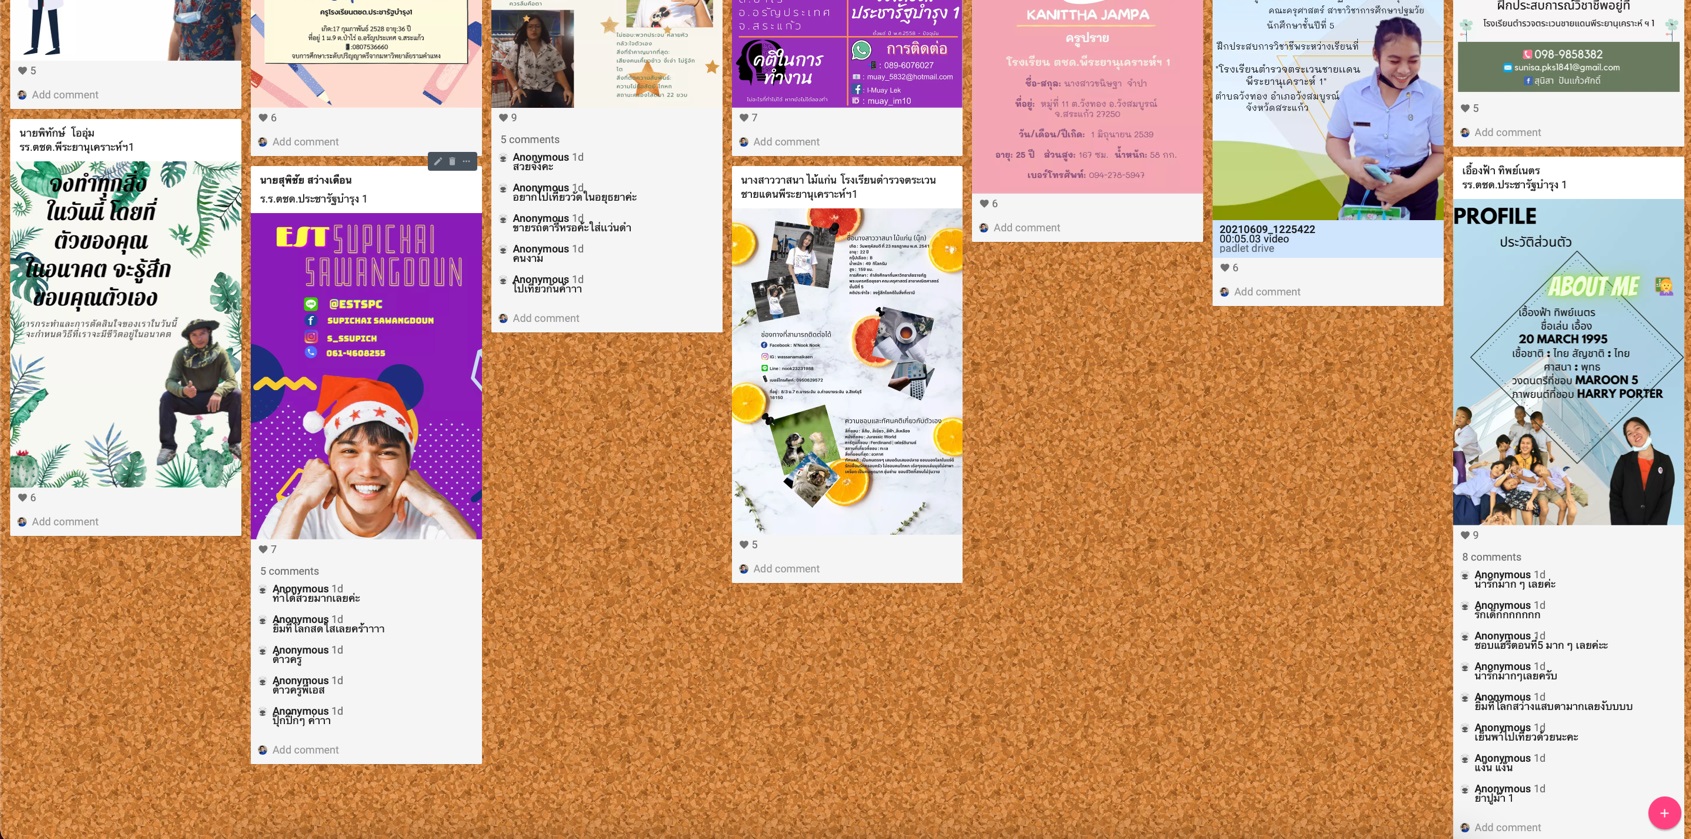Add a new post with the pink plus button
This screenshot has height=839, width=1691.
pyautogui.click(x=1664, y=813)
